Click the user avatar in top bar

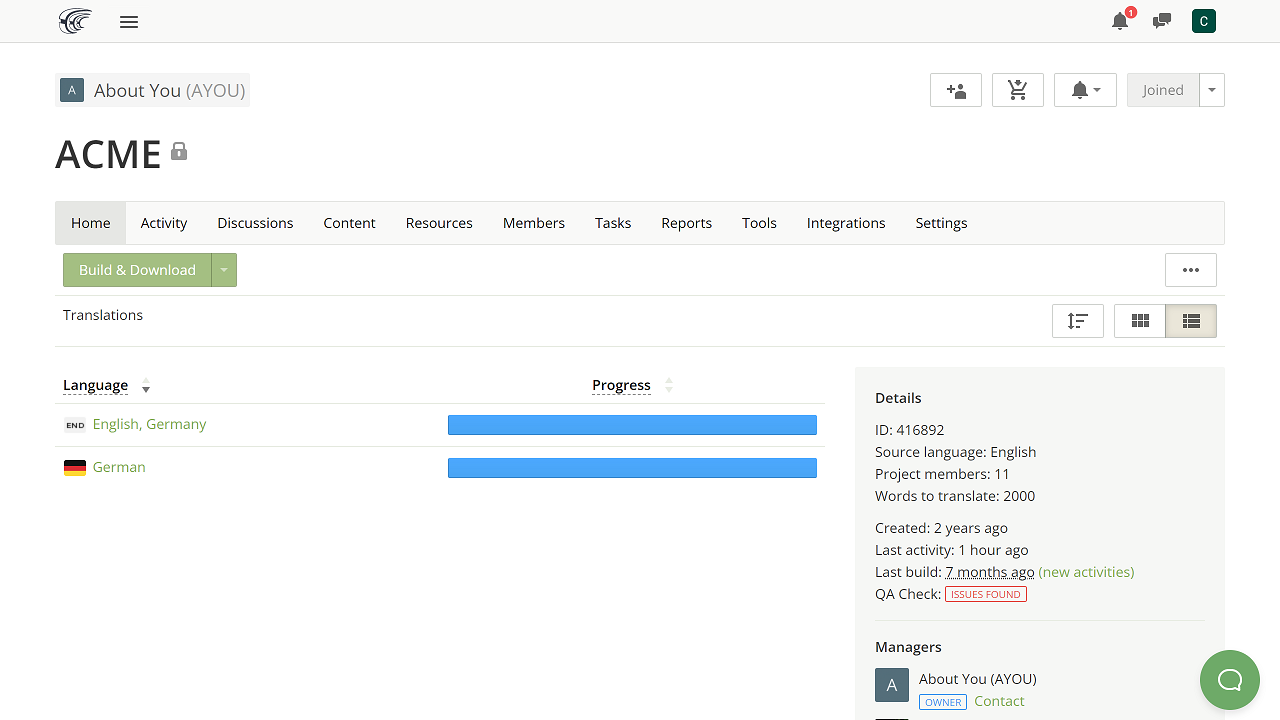pos(1204,21)
